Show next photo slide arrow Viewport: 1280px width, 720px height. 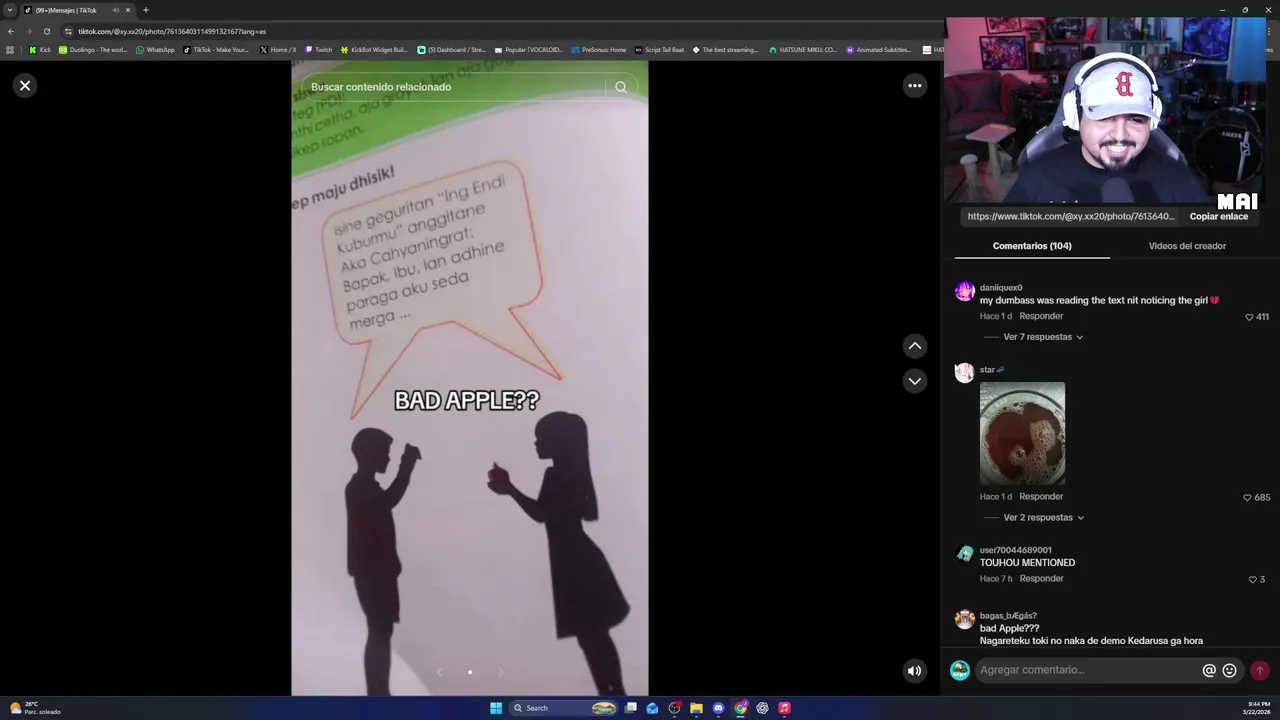(501, 672)
